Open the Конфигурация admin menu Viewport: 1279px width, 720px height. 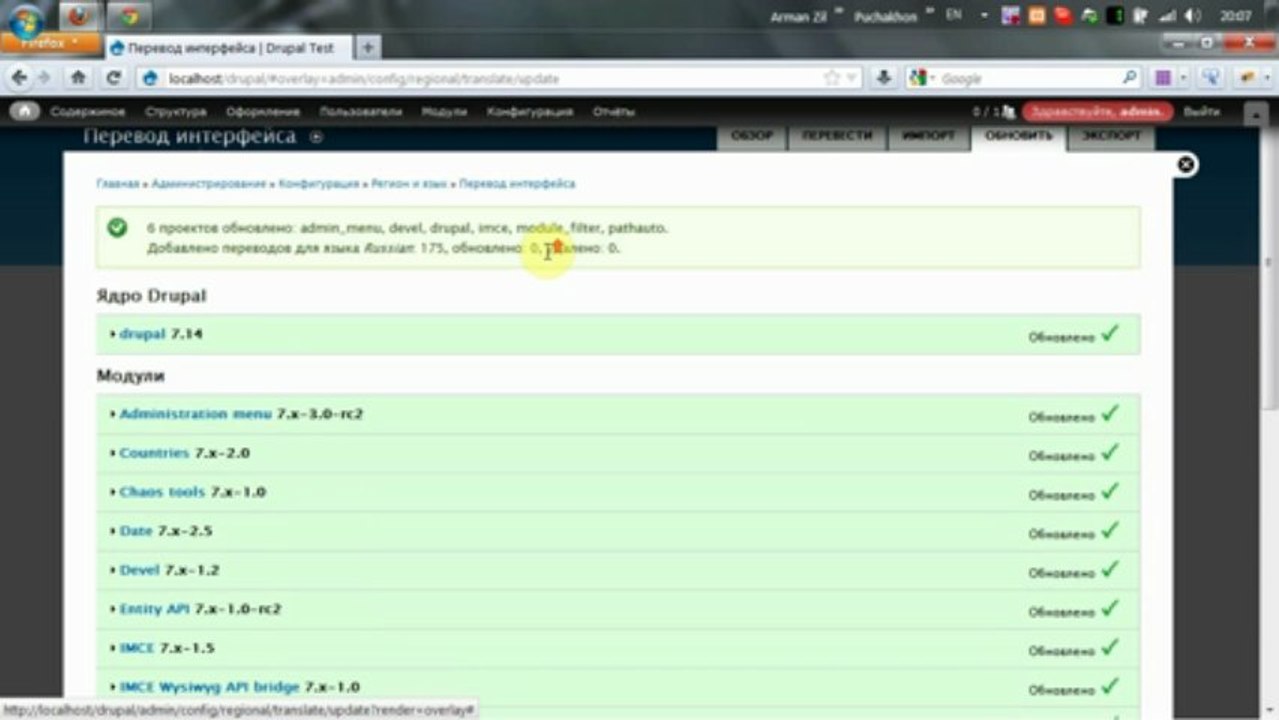coord(530,112)
